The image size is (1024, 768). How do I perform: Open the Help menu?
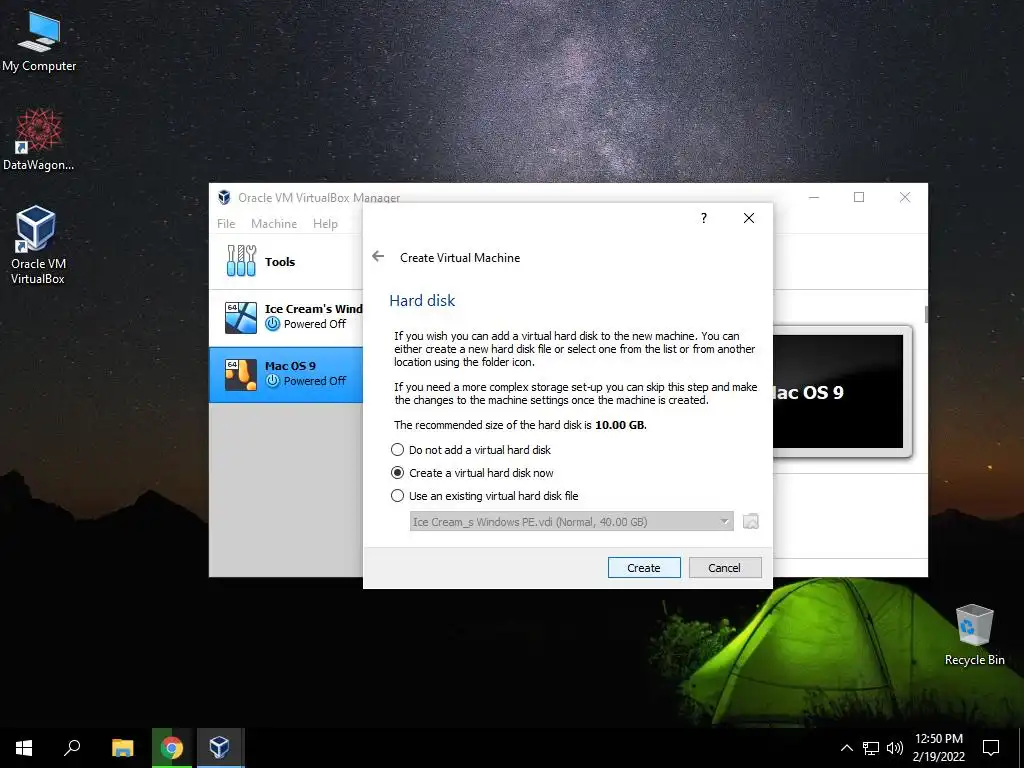click(325, 223)
